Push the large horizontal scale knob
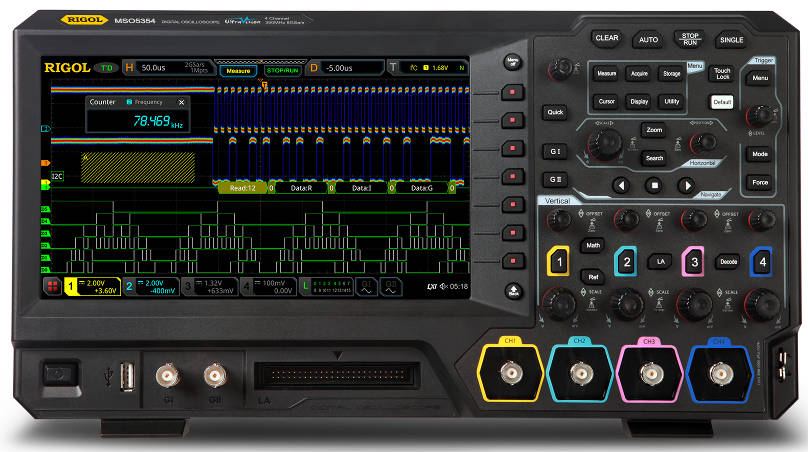 tap(604, 144)
